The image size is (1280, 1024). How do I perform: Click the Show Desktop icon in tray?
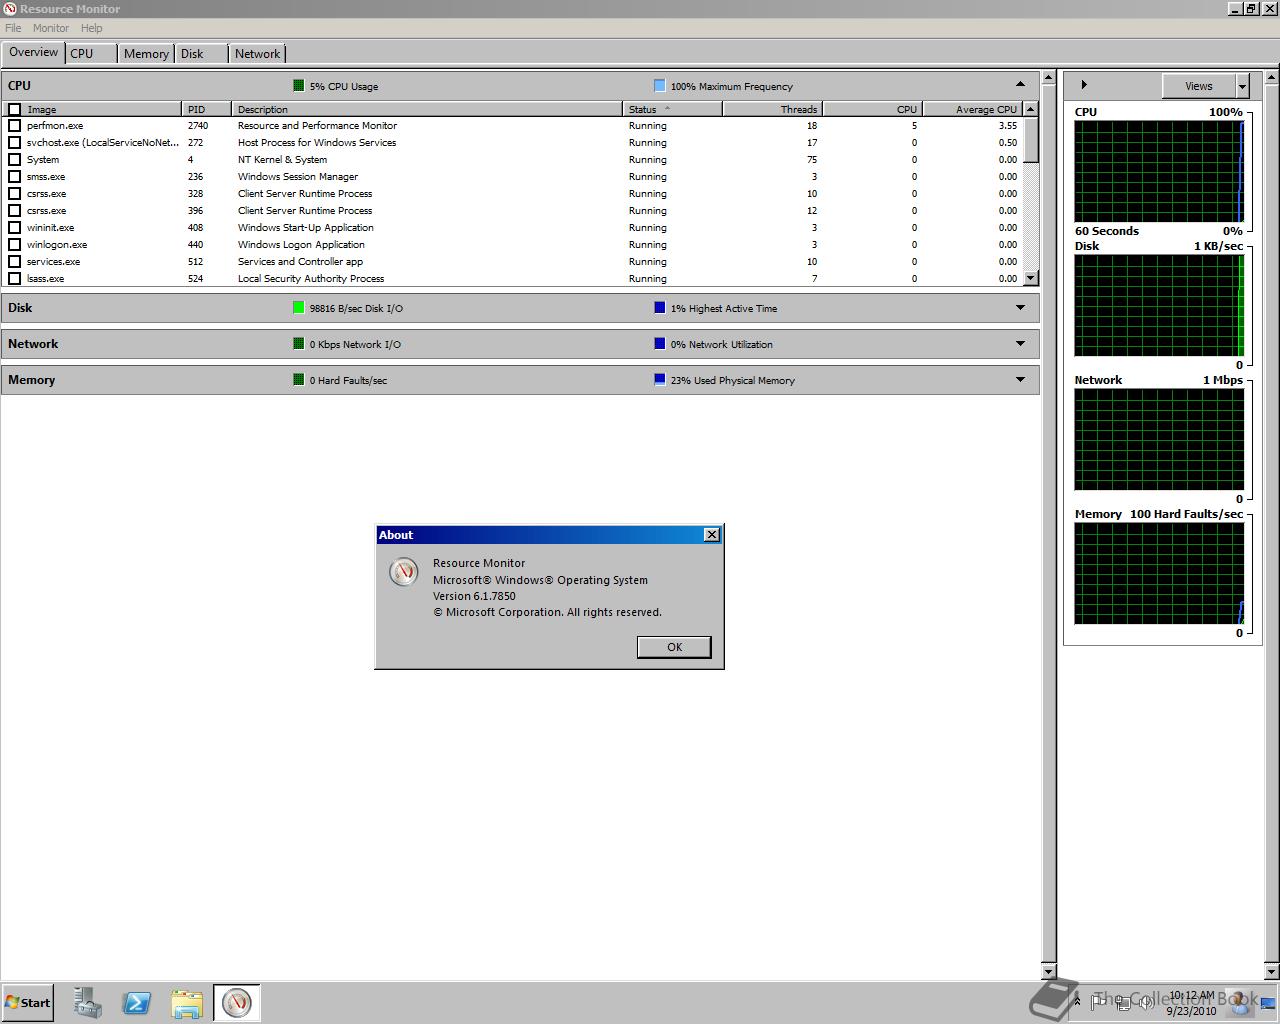[1268, 1004]
